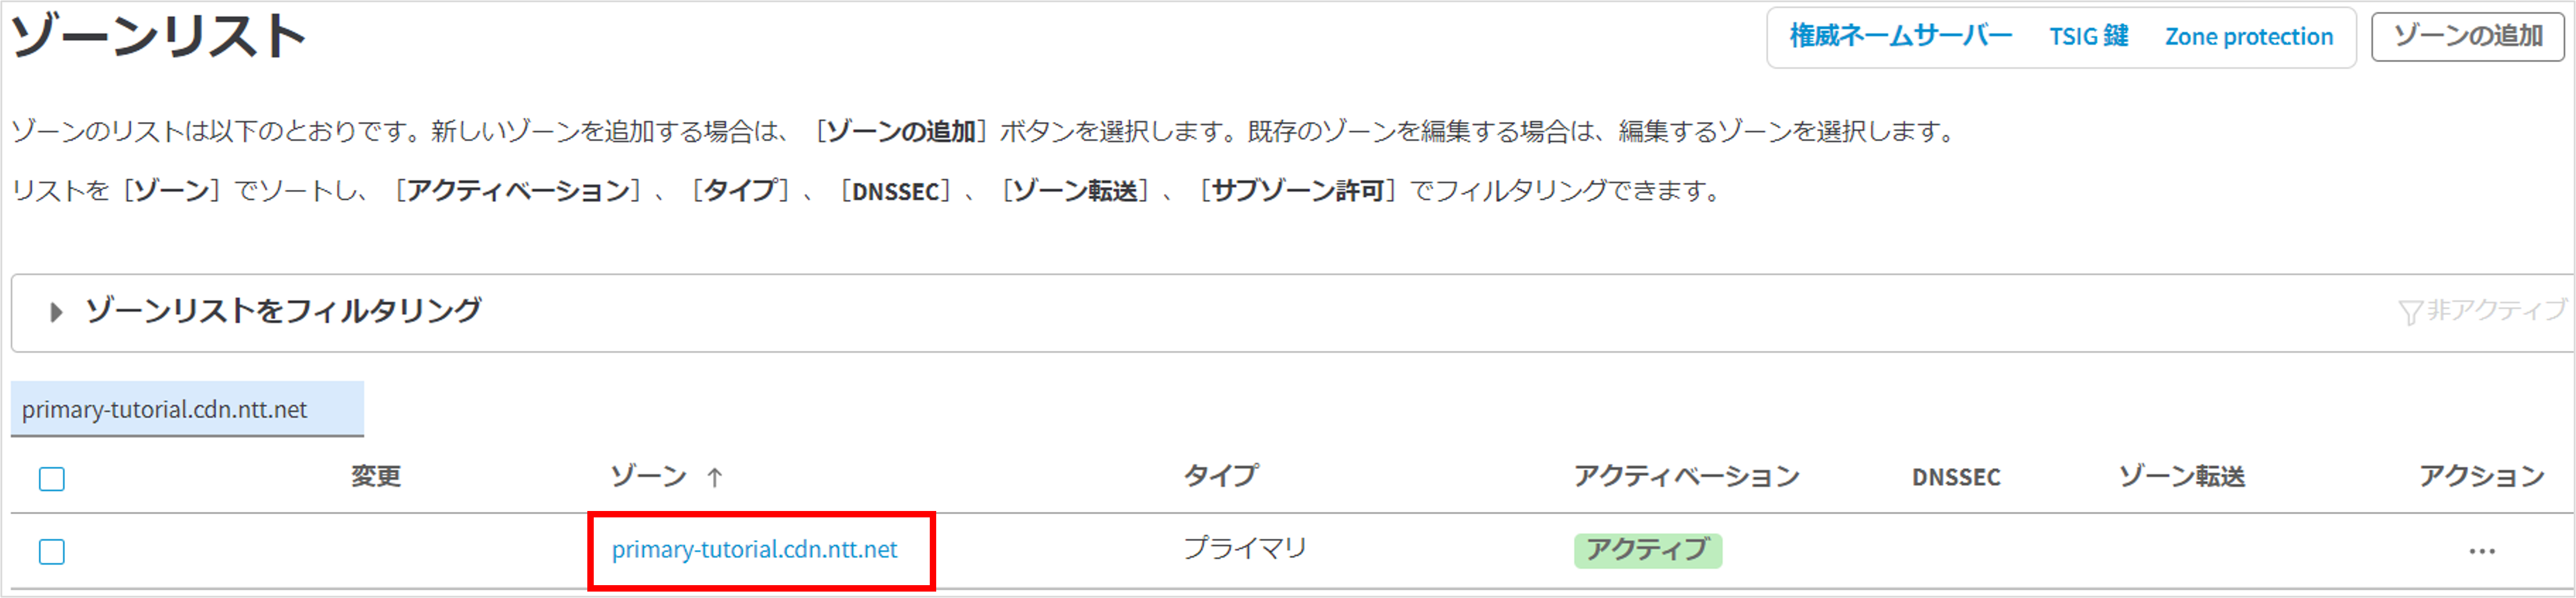Open the three-dot actions menu for primary-tutorial zone
Viewport: 2576px width, 598px height.
2481,551
